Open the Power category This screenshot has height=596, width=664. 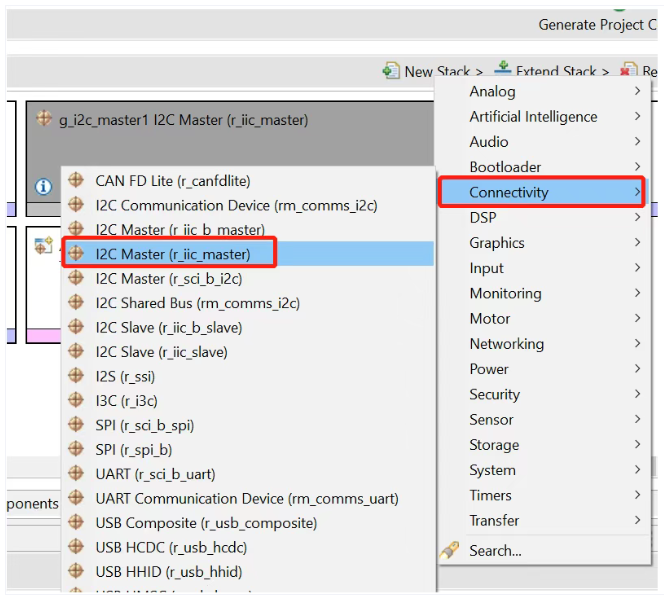[x=544, y=369]
